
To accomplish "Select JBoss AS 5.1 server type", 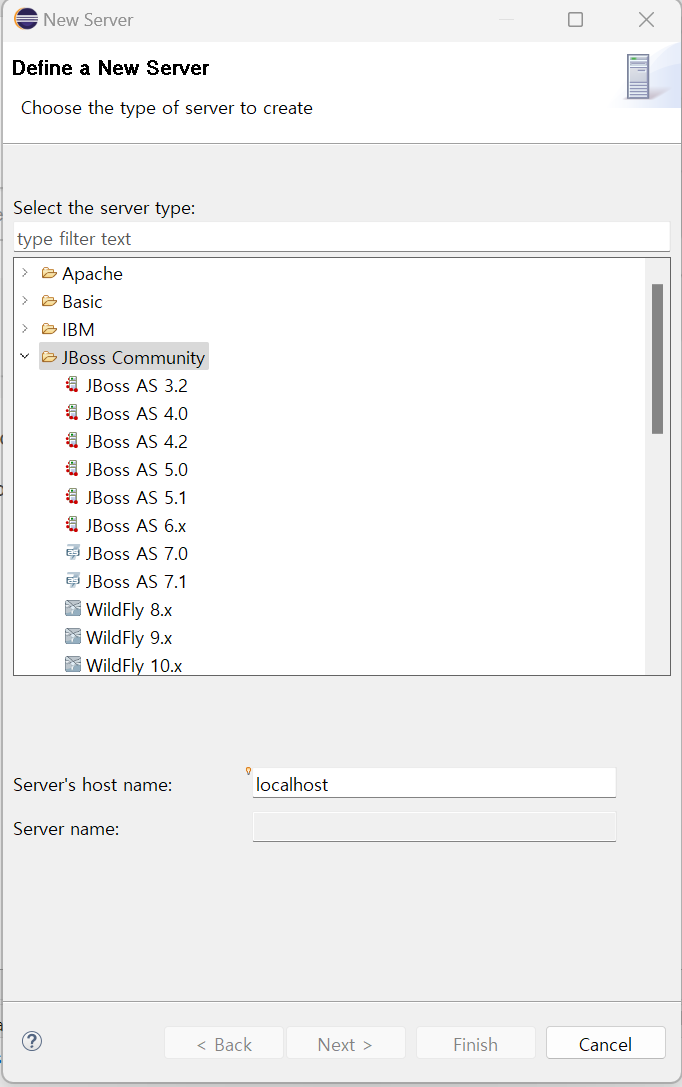I will point(136,498).
